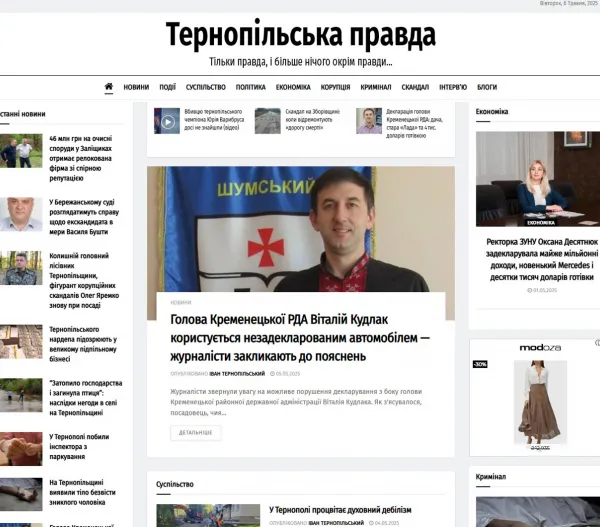Open article about Тернопільський нардеп's underground business
Image resolution: width=600 pixels, height=527 pixels.
point(83,344)
